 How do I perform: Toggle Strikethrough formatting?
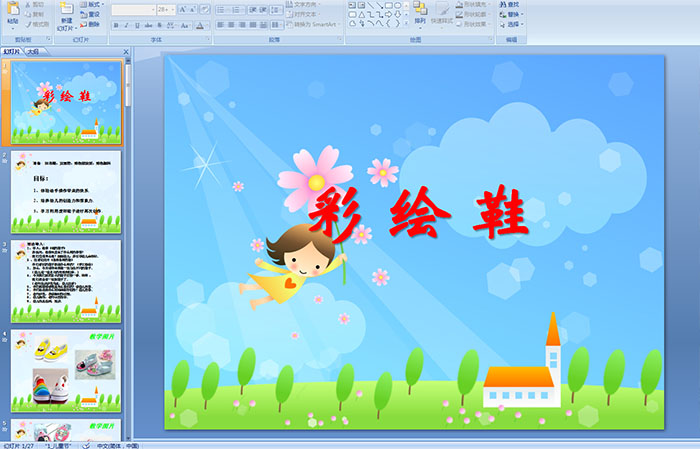148,25
